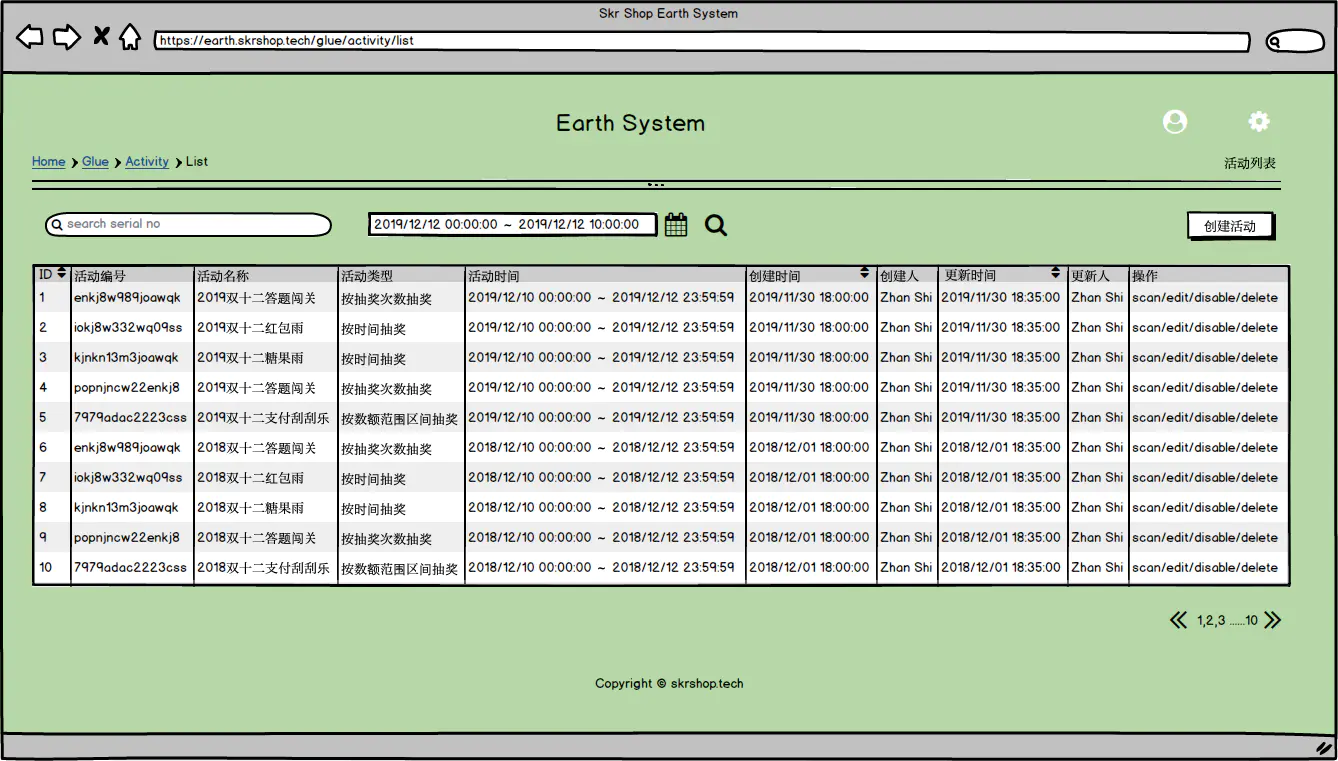Click the browser search box at top right
The width and height of the screenshot is (1338, 761).
coord(1295,41)
